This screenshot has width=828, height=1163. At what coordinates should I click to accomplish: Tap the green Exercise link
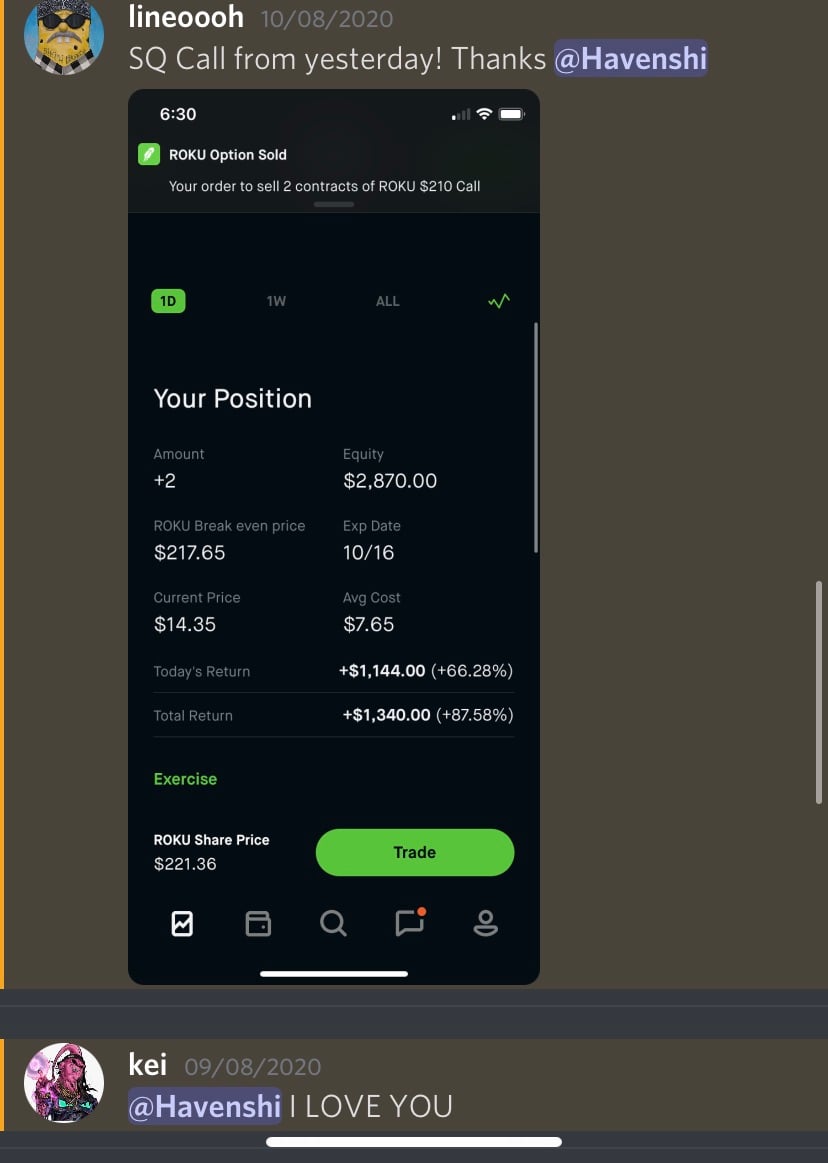click(x=185, y=779)
